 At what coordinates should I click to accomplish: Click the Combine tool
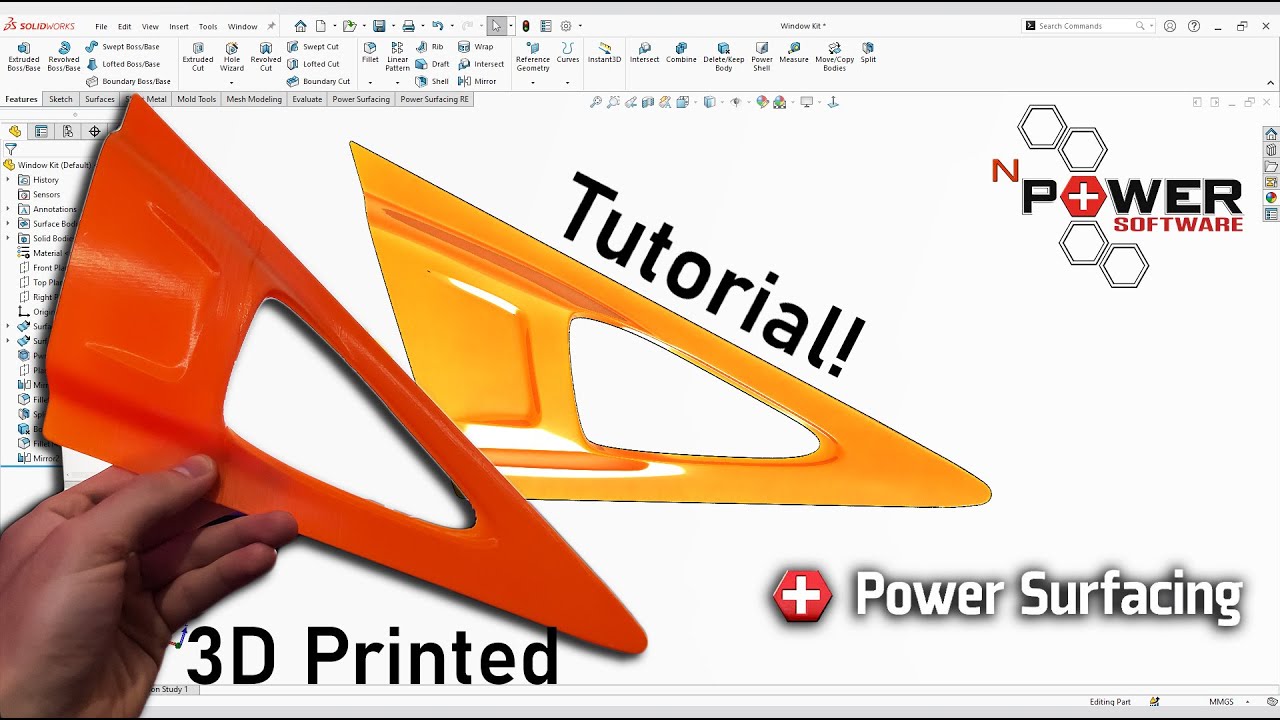(x=681, y=53)
